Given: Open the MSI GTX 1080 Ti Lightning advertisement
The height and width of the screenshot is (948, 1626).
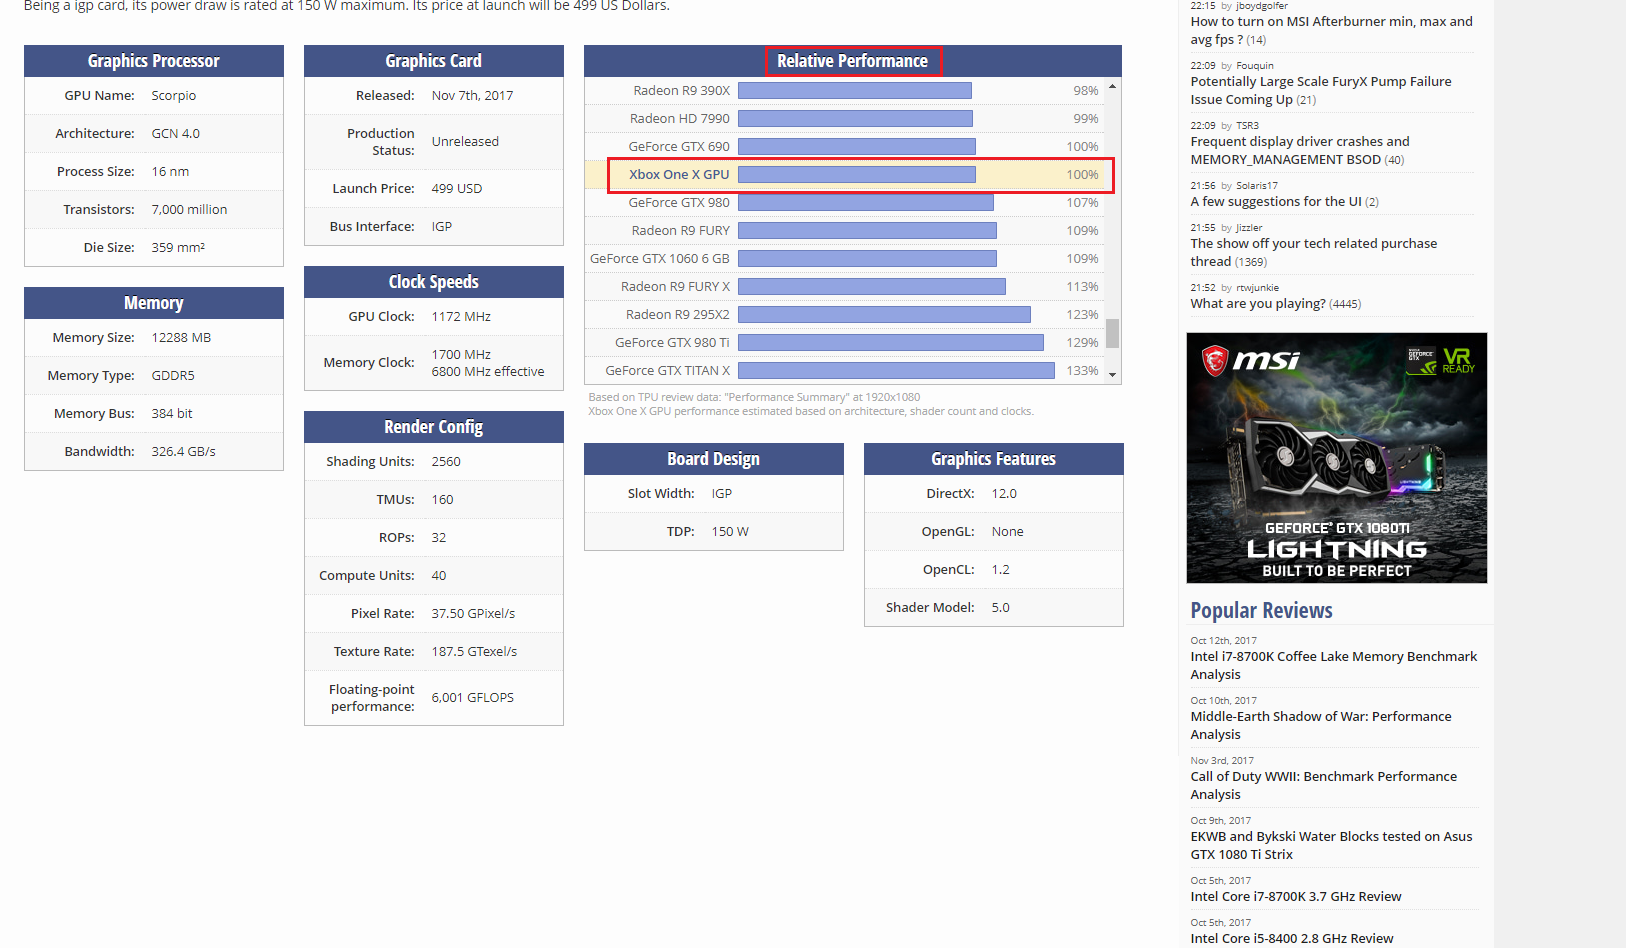Looking at the screenshot, I should (1336, 458).
